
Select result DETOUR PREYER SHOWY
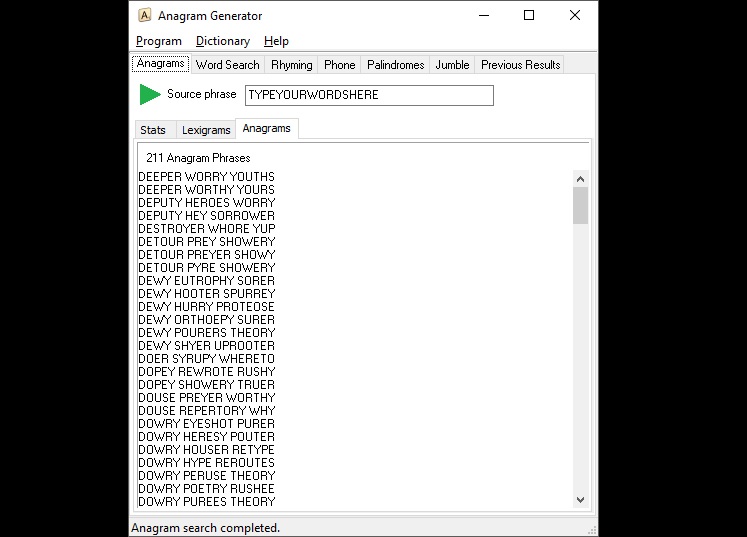[x=206, y=255]
